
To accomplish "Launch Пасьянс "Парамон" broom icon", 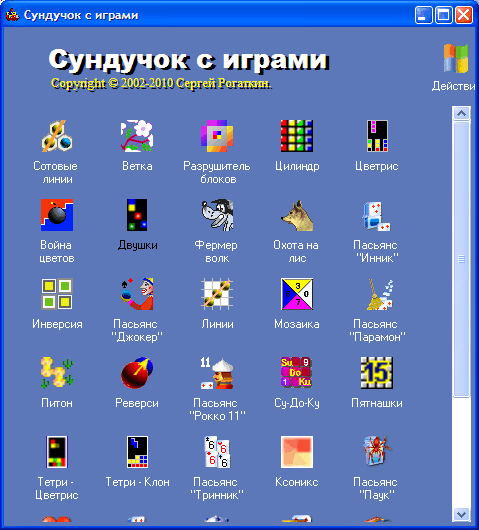I will pyautogui.click(x=380, y=294).
